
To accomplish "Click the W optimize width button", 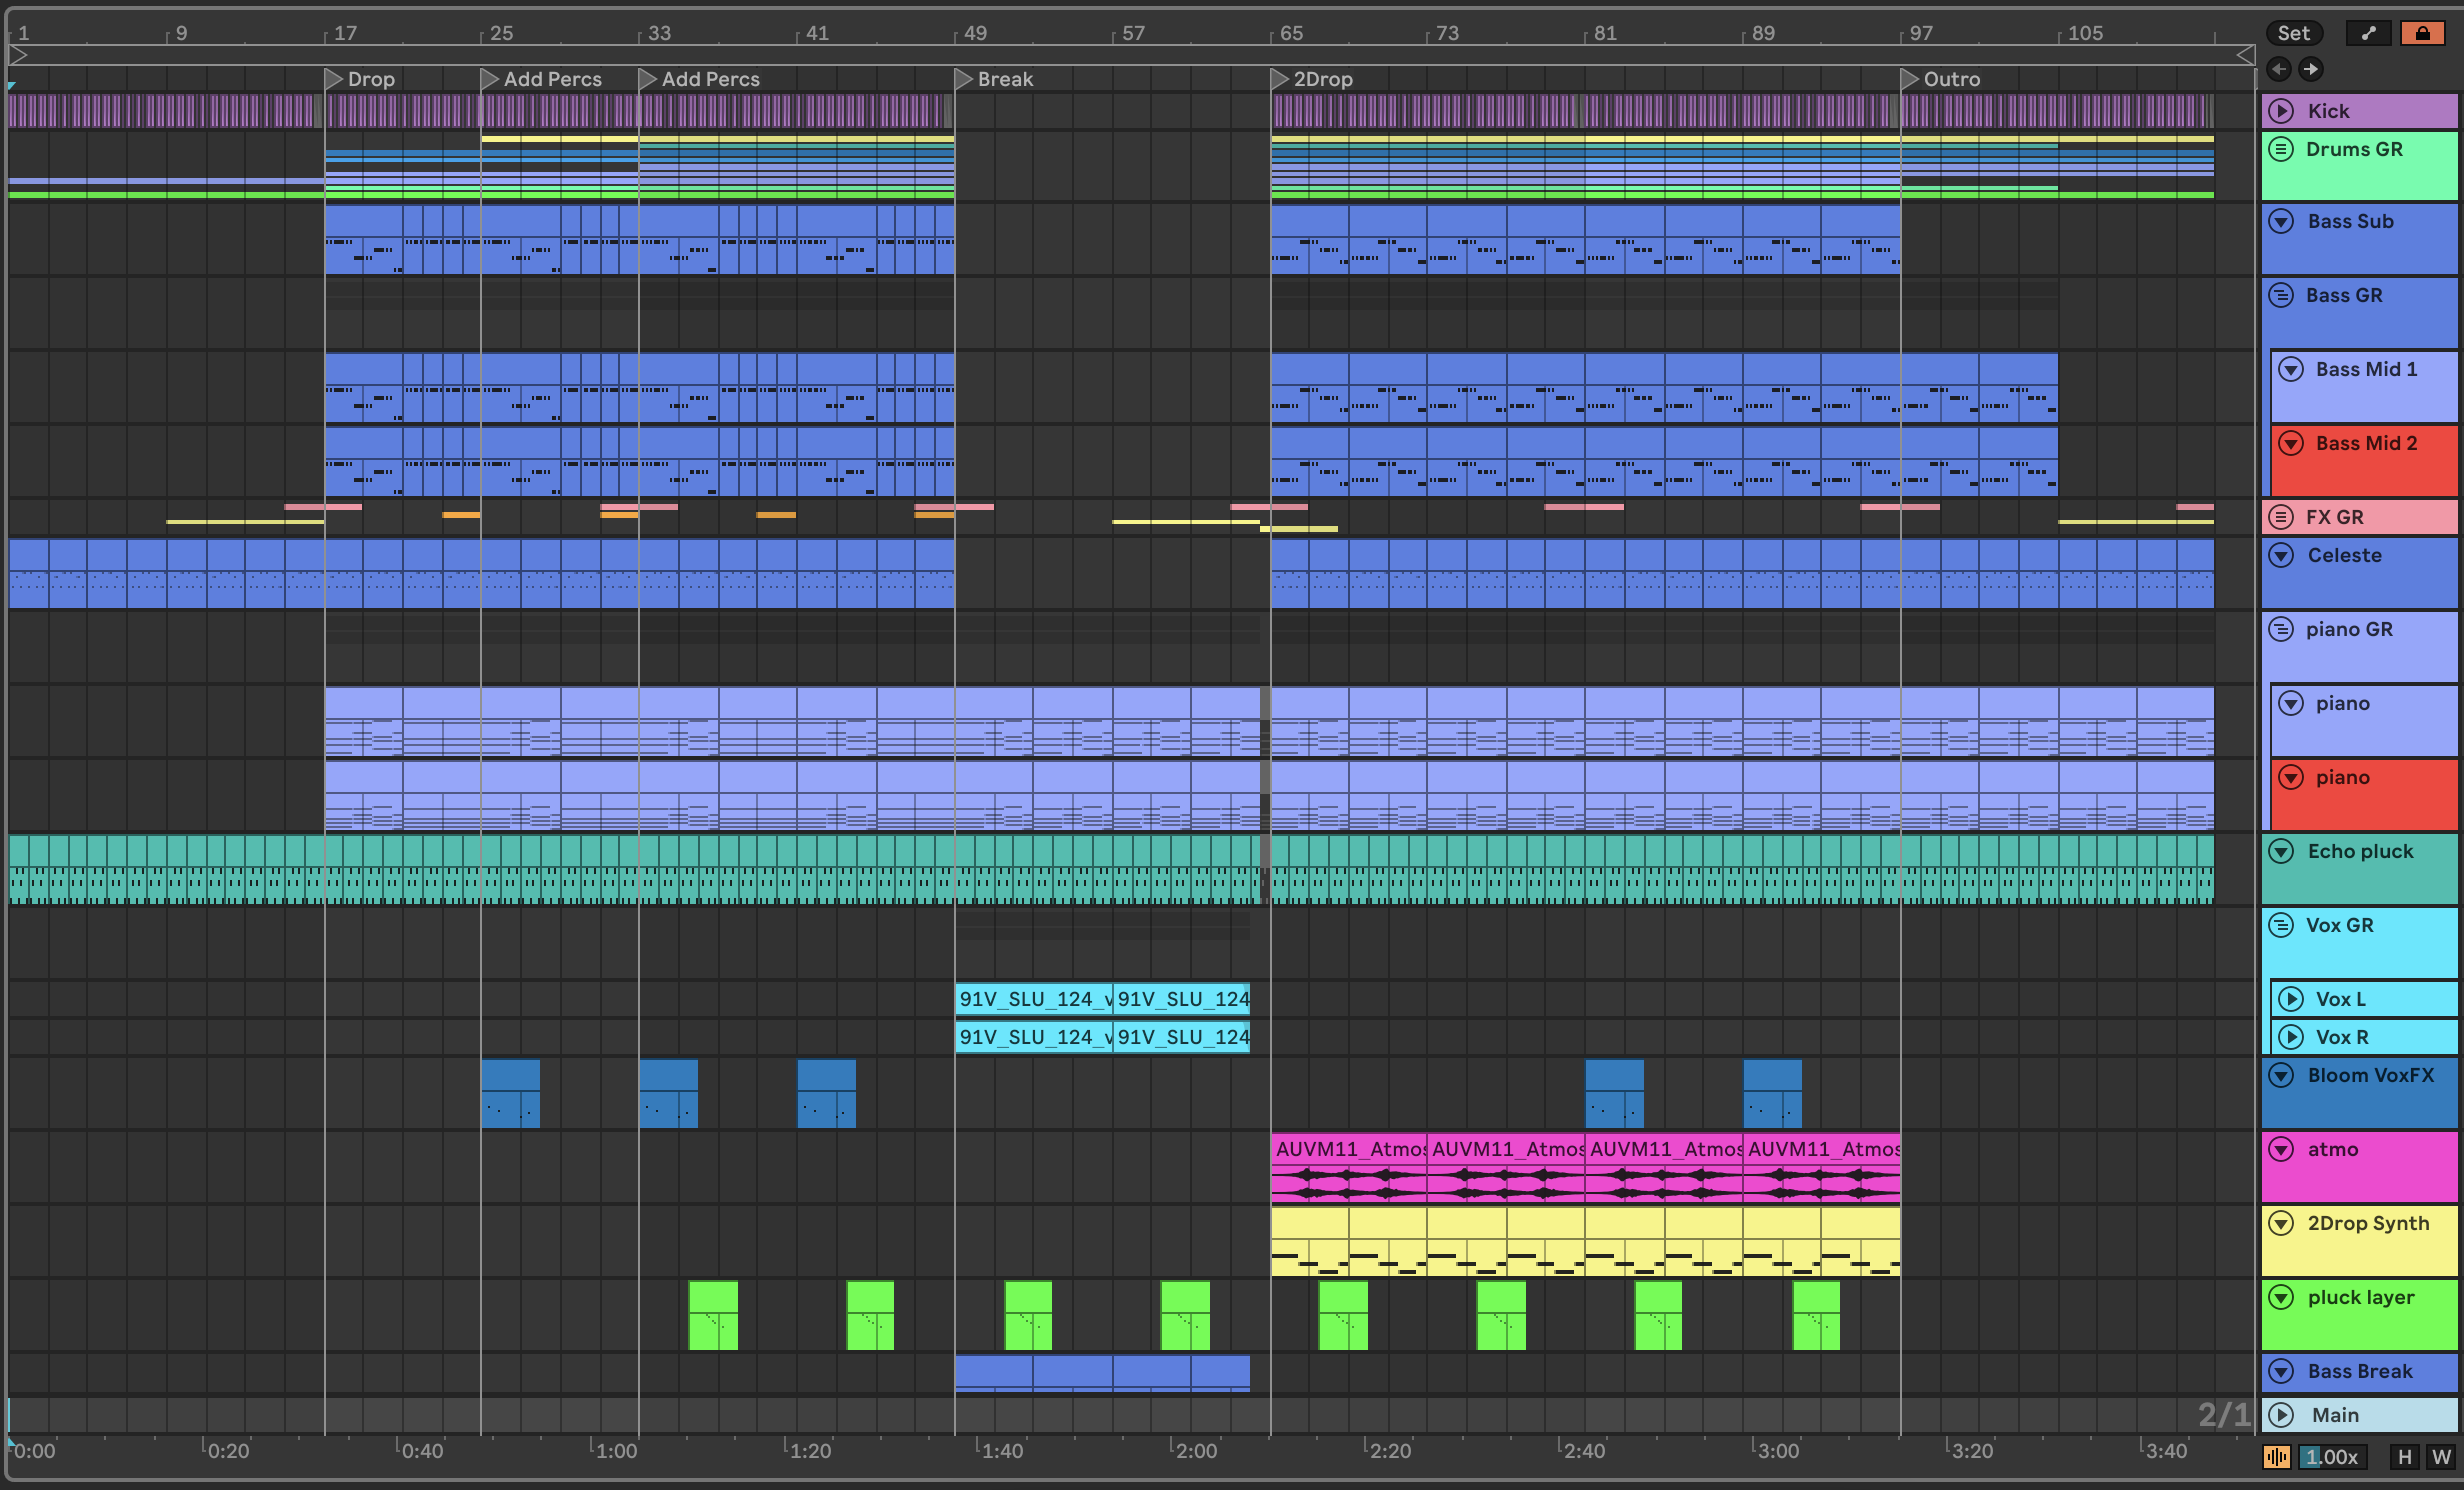I will coord(2441,1457).
